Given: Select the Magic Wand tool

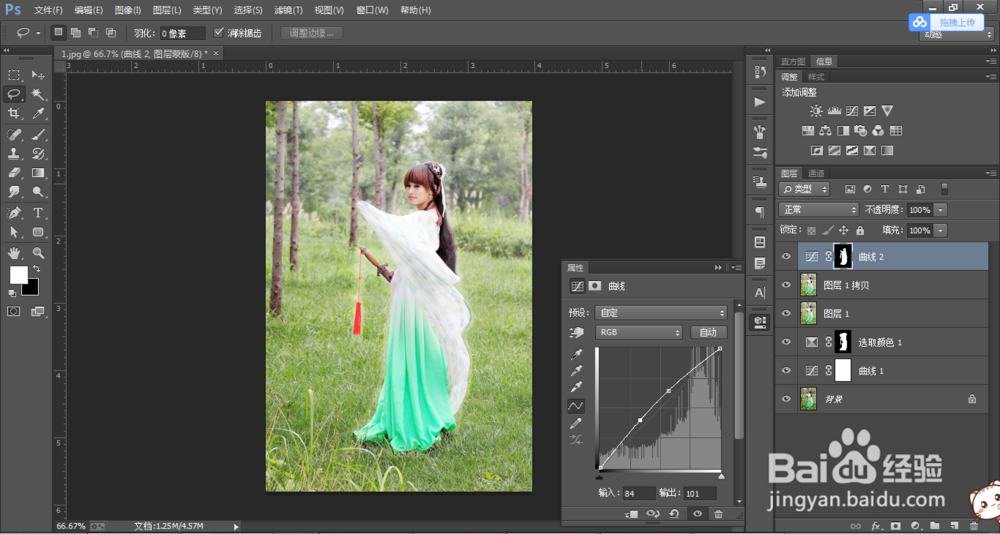Looking at the screenshot, I should [x=38, y=94].
